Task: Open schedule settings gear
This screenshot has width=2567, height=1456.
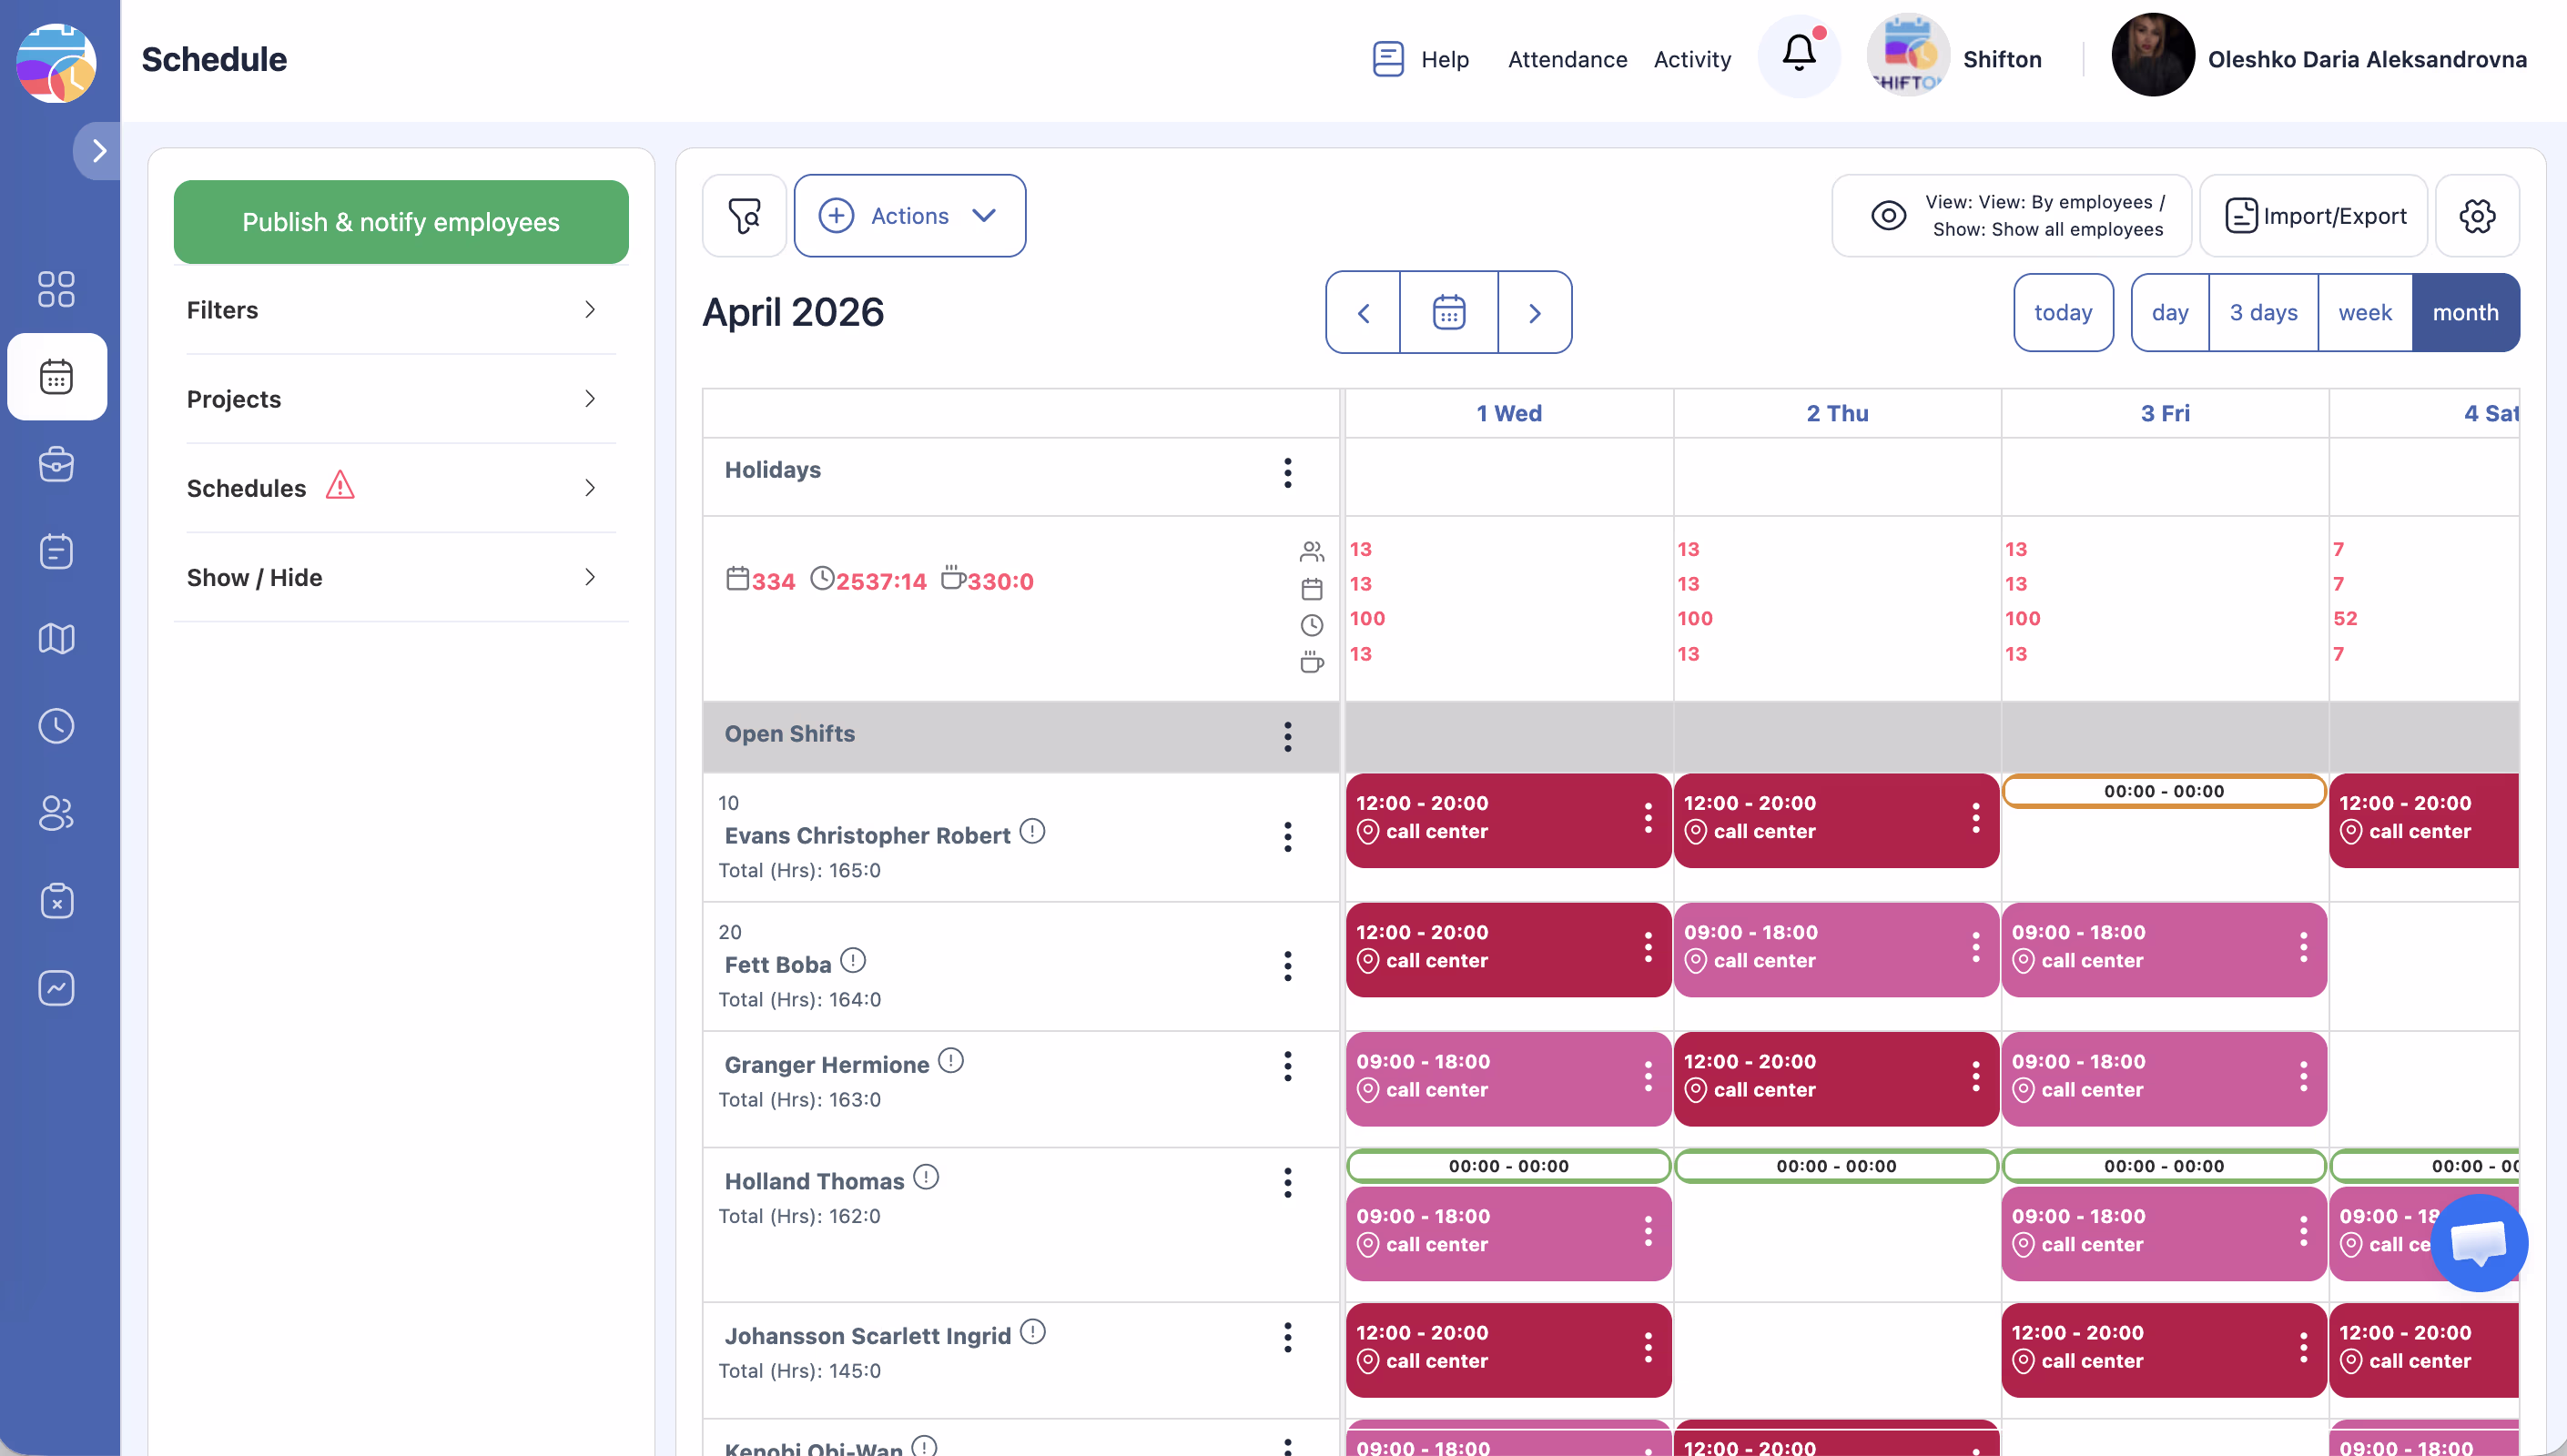Action: [x=2477, y=216]
